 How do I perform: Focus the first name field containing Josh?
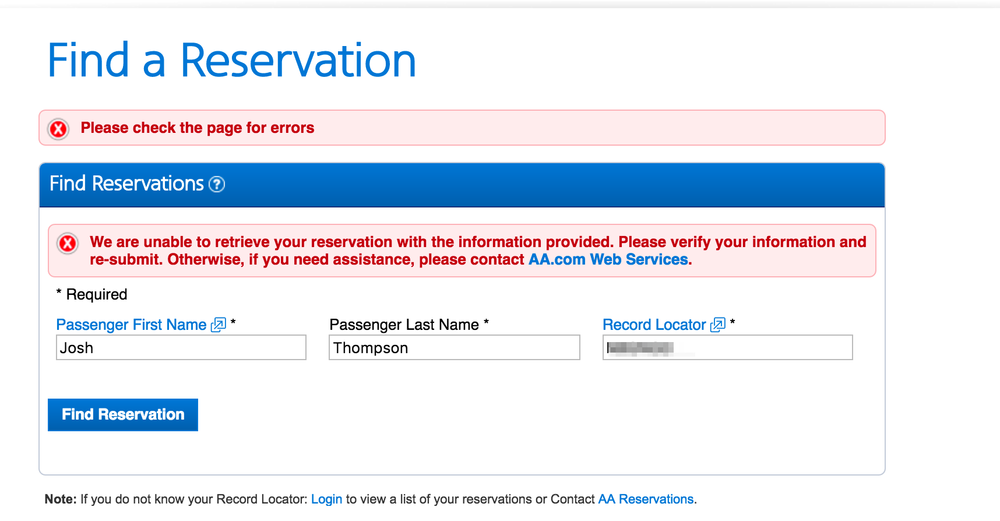[181, 348]
